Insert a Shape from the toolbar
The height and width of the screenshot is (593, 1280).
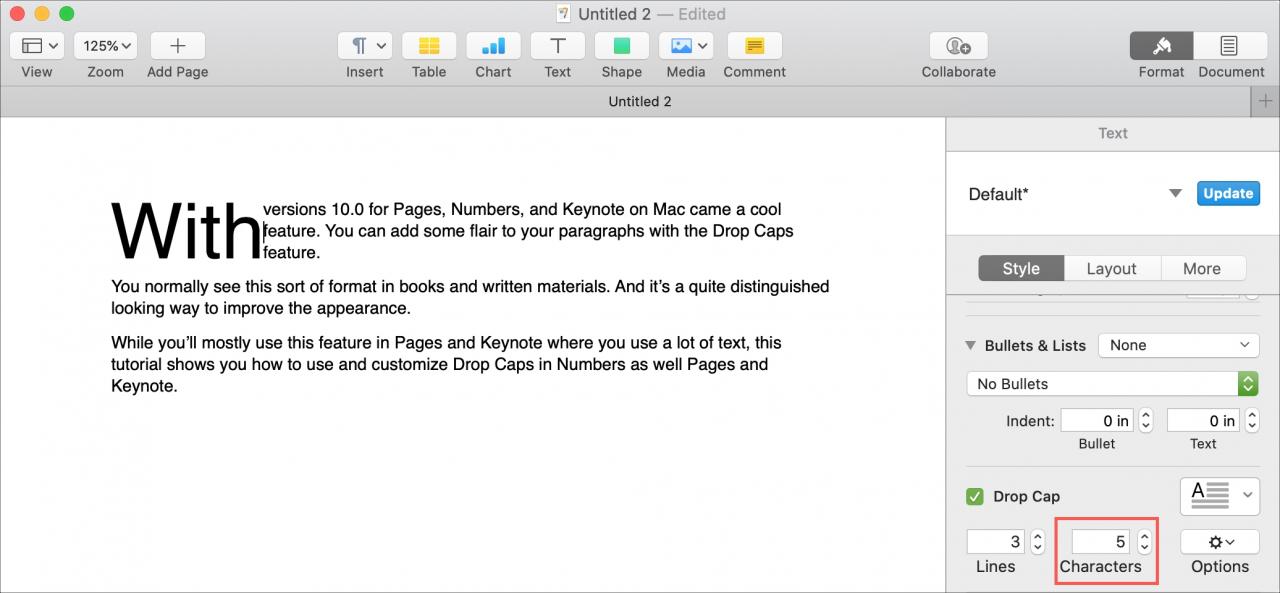click(x=622, y=46)
